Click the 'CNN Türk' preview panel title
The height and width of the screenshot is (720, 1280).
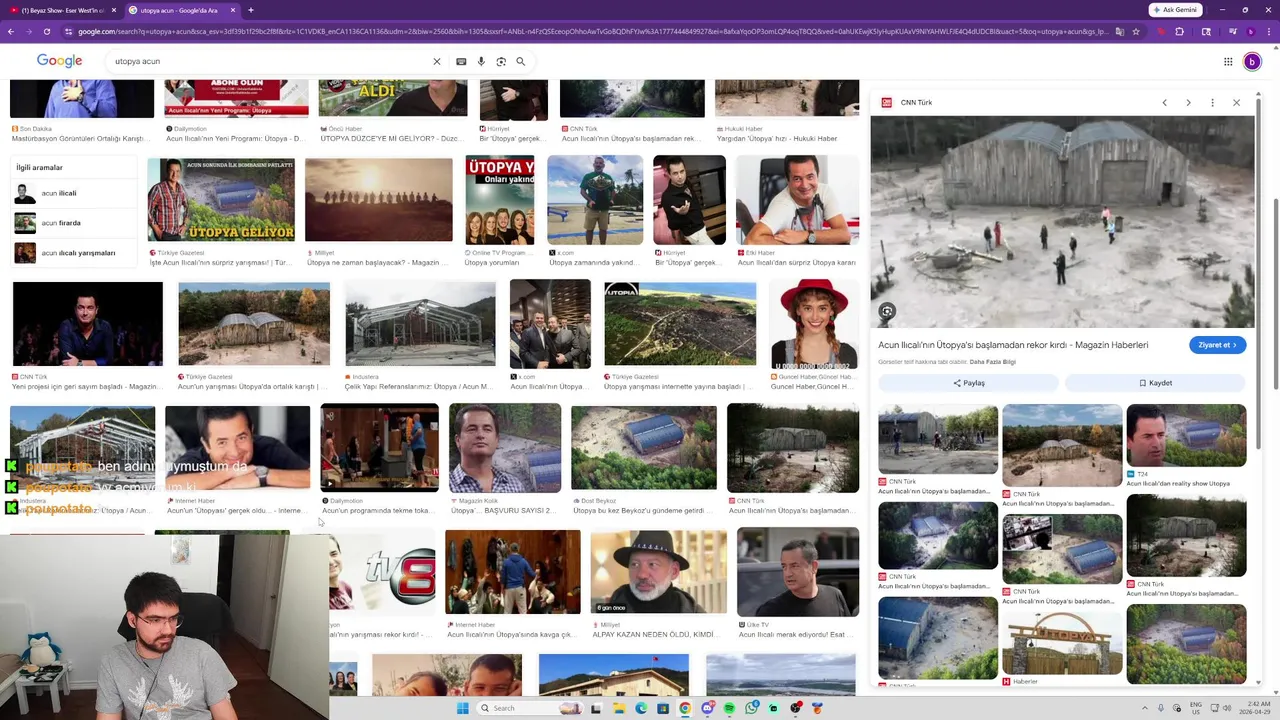pos(916,103)
